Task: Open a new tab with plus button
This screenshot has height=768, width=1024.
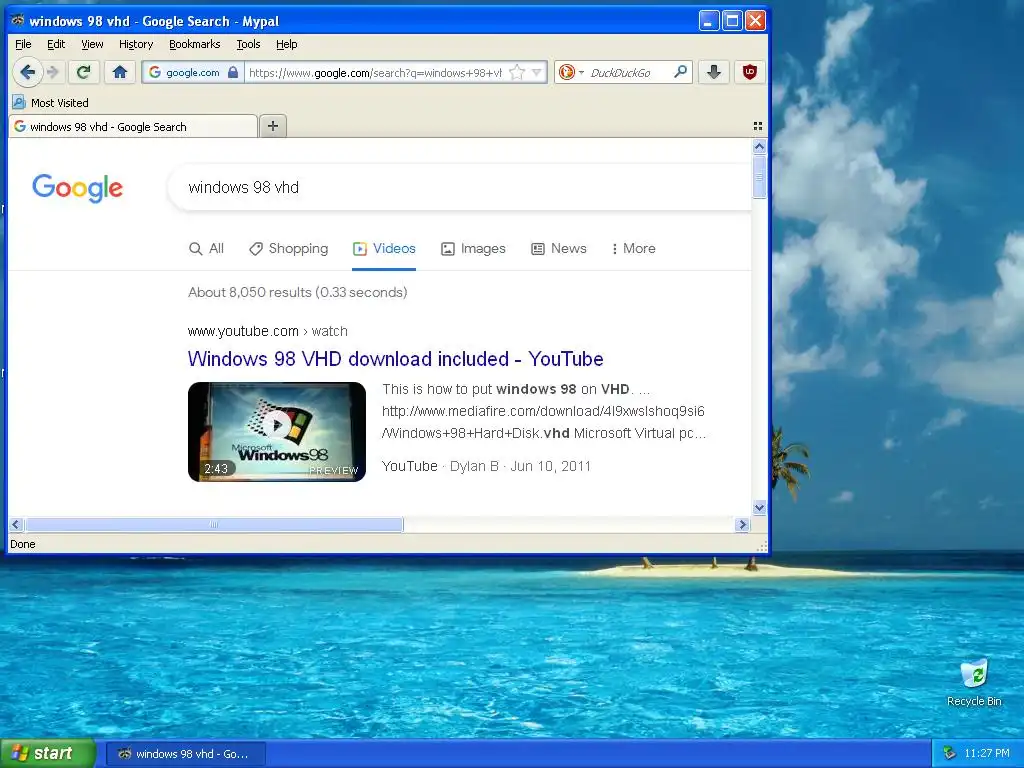Action: click(x=273, y=126)
